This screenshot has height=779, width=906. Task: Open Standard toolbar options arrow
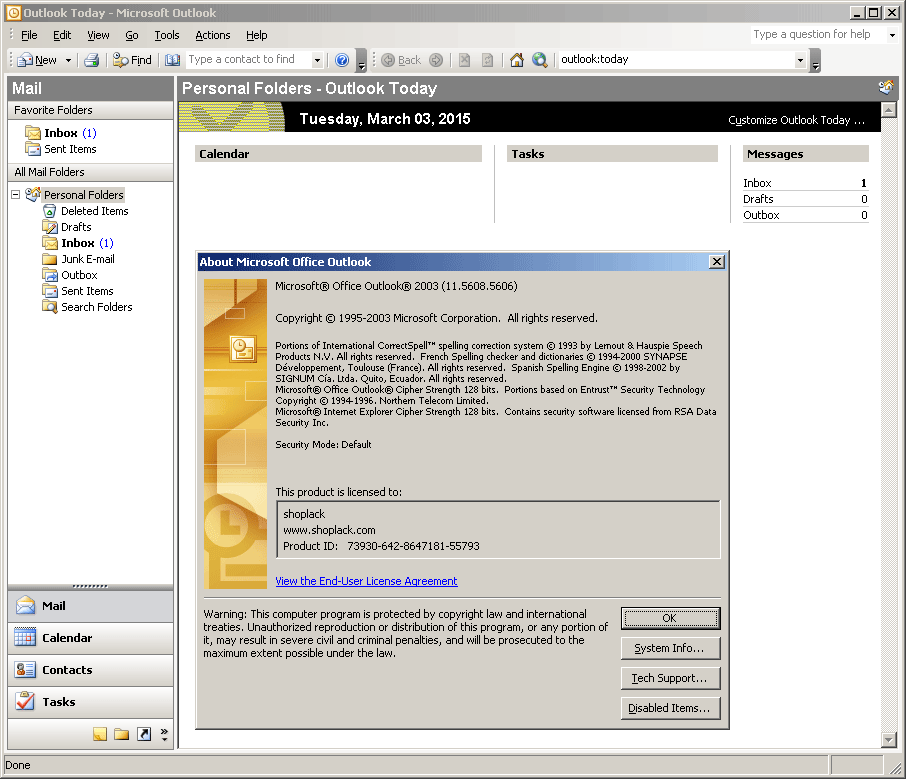[362, 60]
